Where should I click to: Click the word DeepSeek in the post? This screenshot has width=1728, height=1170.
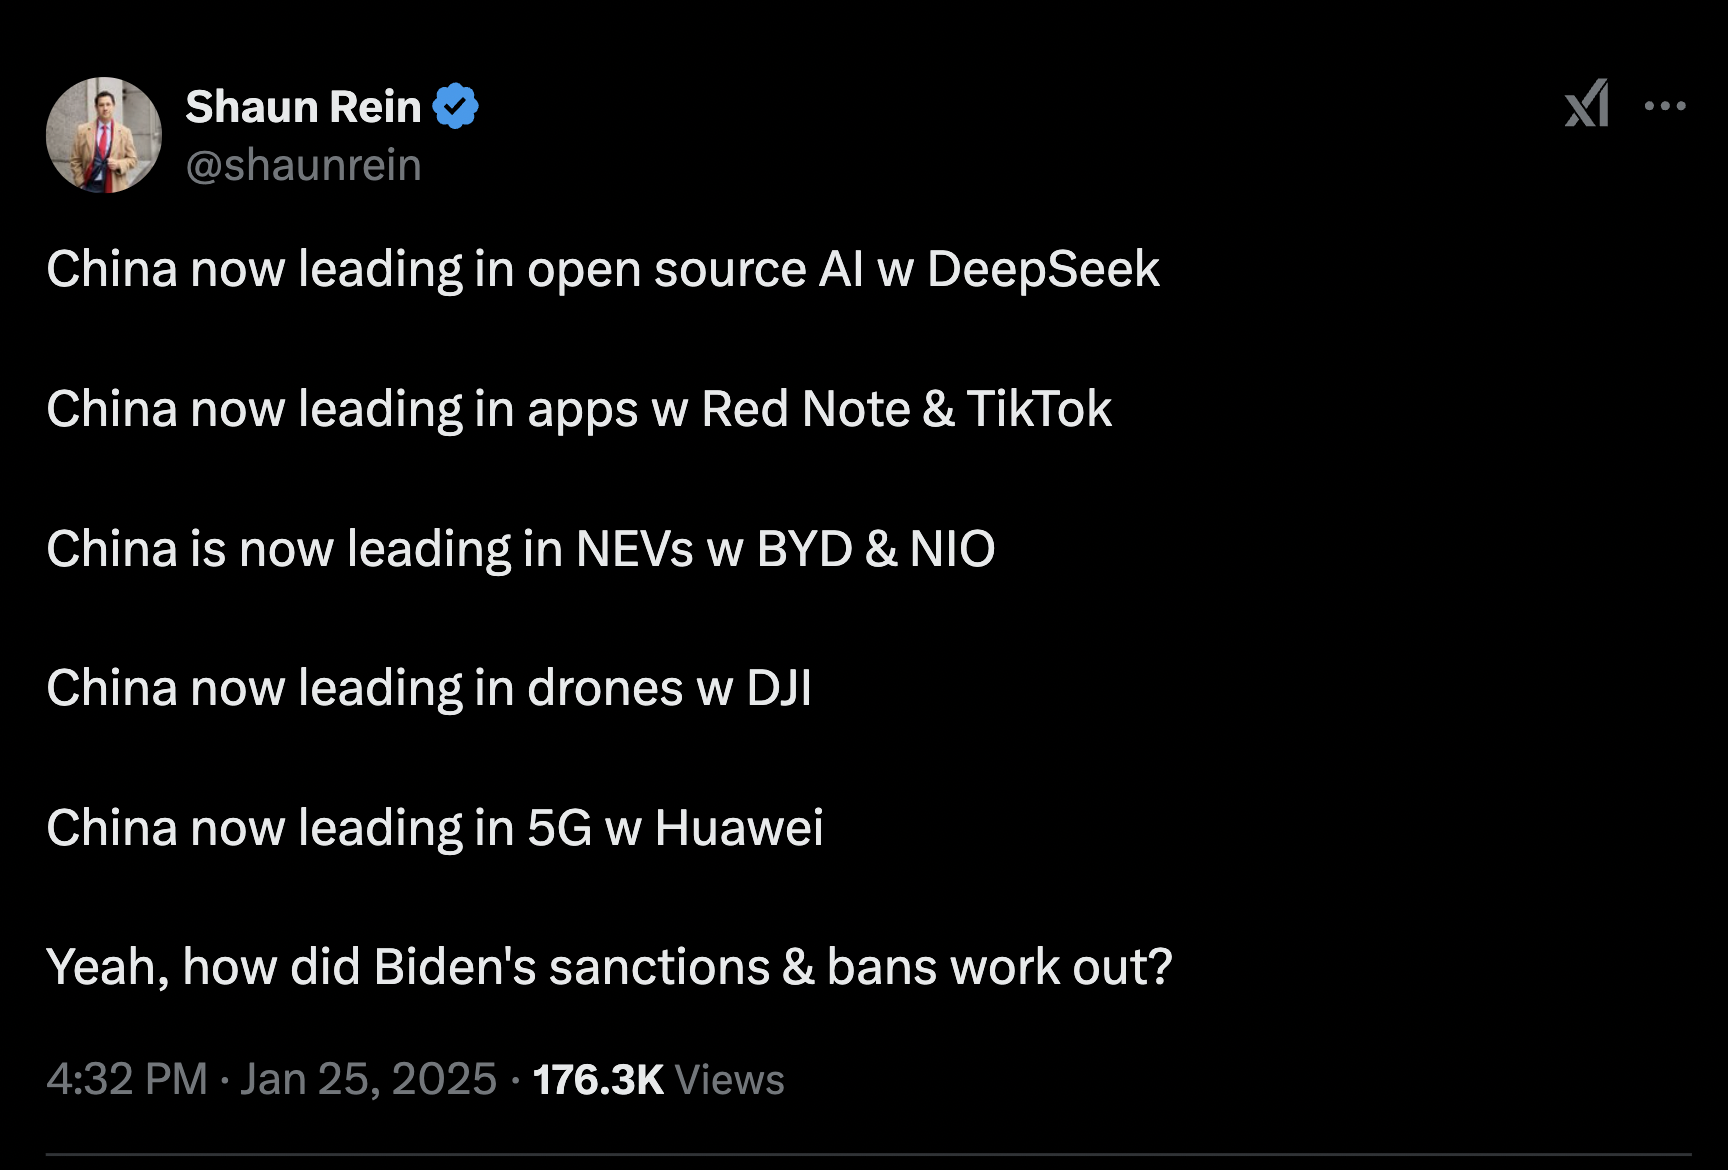pos(1043,269)
